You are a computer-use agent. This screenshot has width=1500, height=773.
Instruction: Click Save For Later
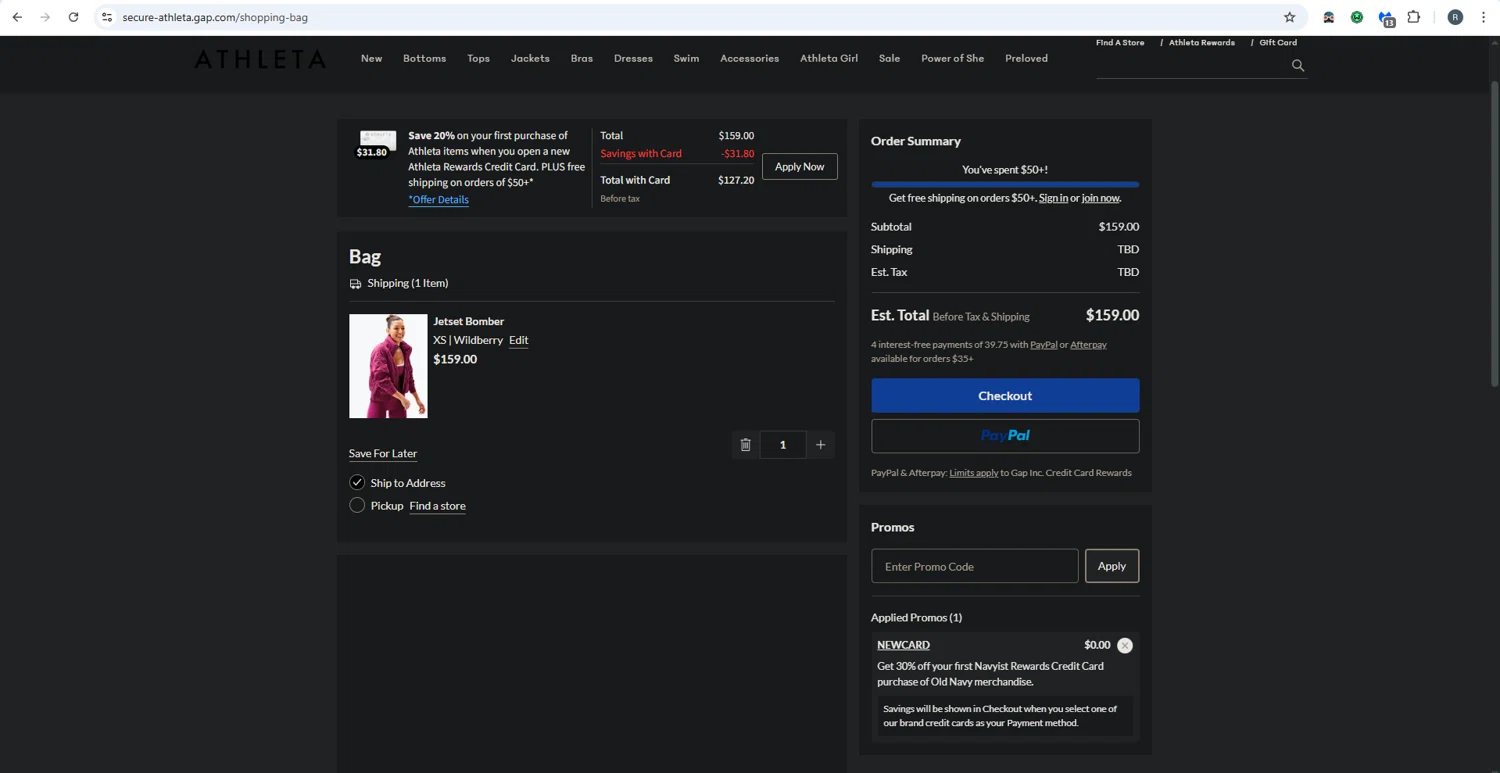383,453
